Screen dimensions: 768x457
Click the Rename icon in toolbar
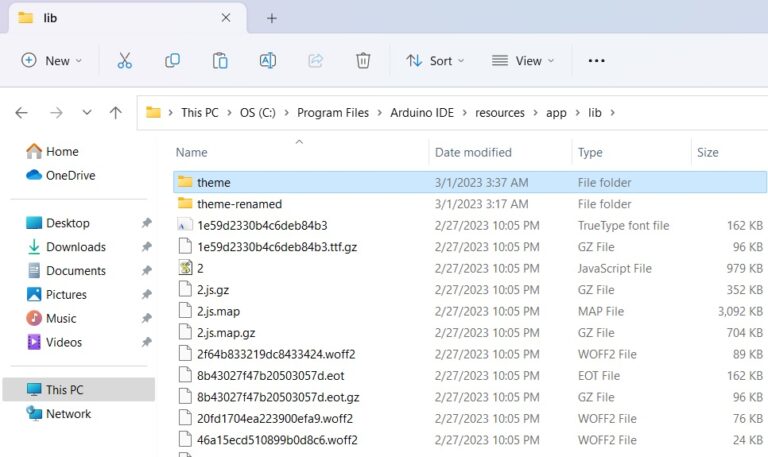(x=267, y=61)
